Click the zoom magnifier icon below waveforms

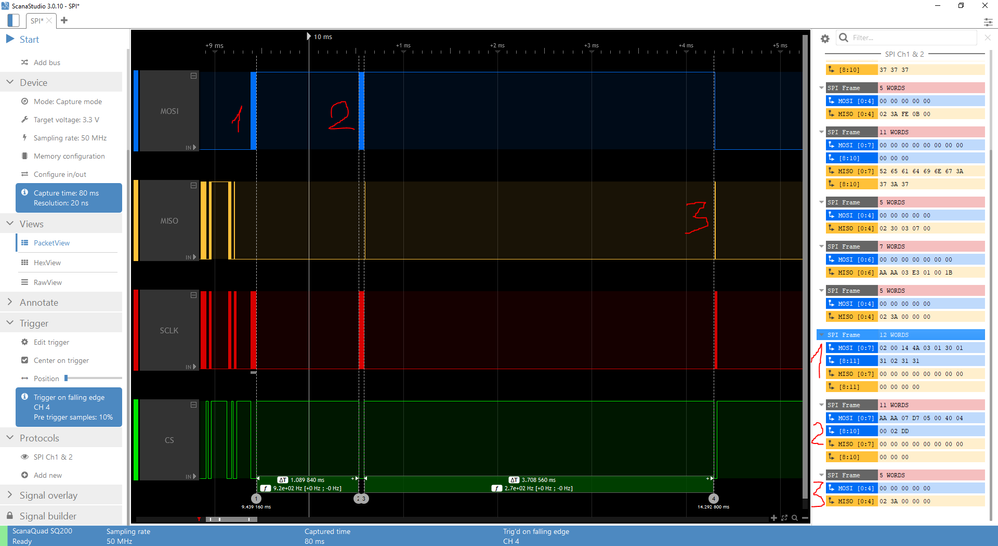coord(794,518)
